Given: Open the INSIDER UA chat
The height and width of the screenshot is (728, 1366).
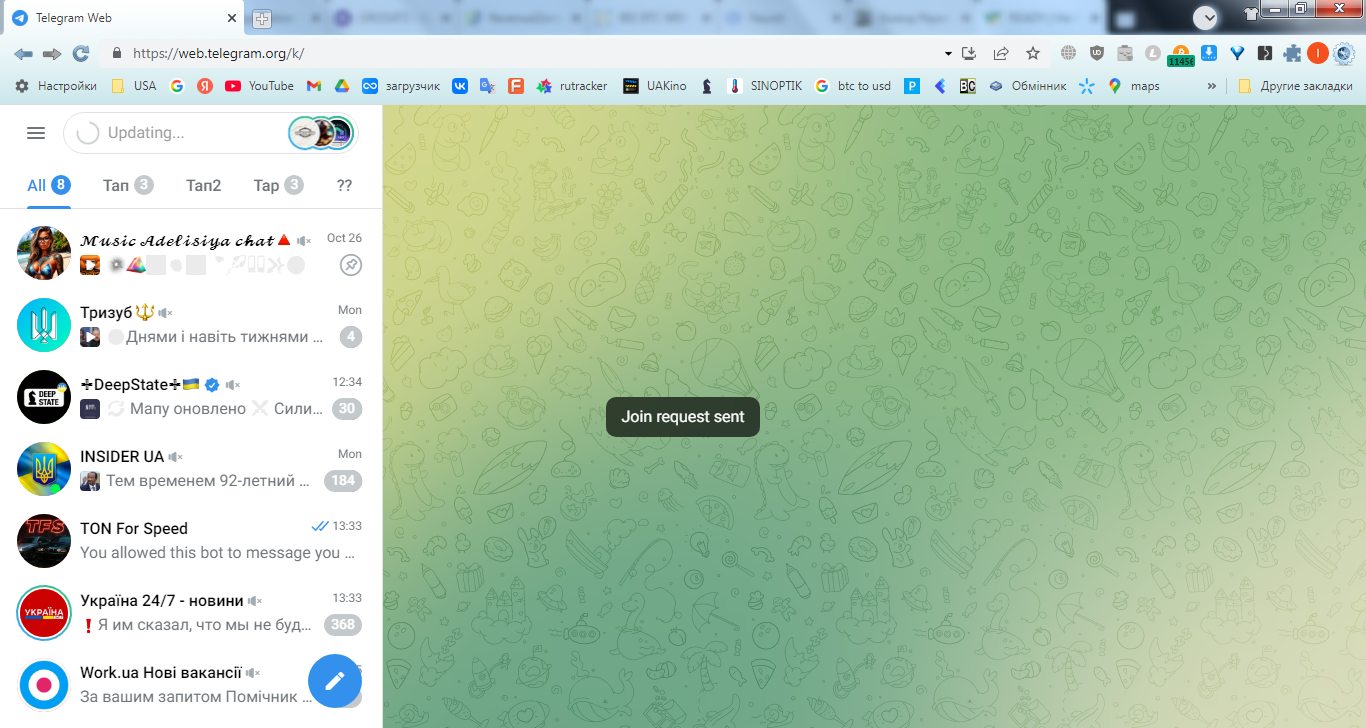Looking at the screenshot, I should (x=191, y=469).
